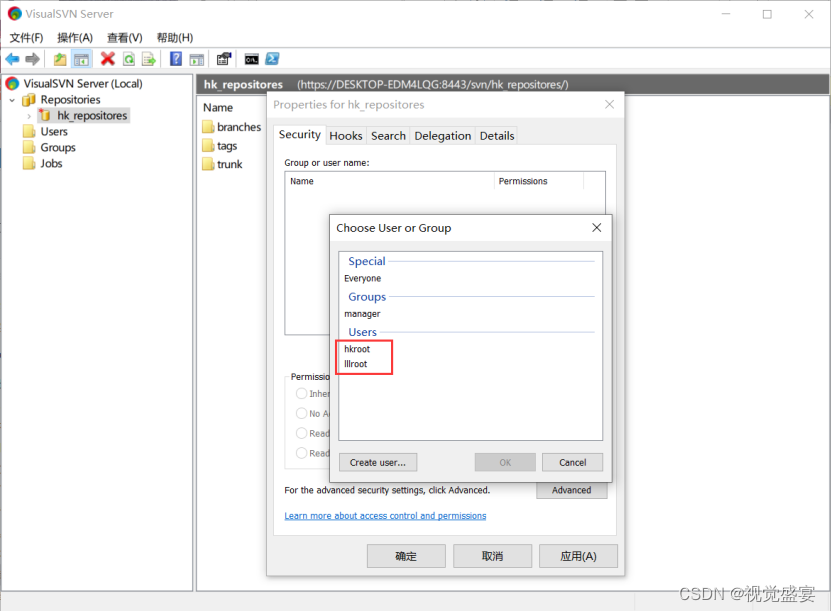Expand the hk_repositores tree node
This screenshot has width=831, height=612.
(29, 116)
